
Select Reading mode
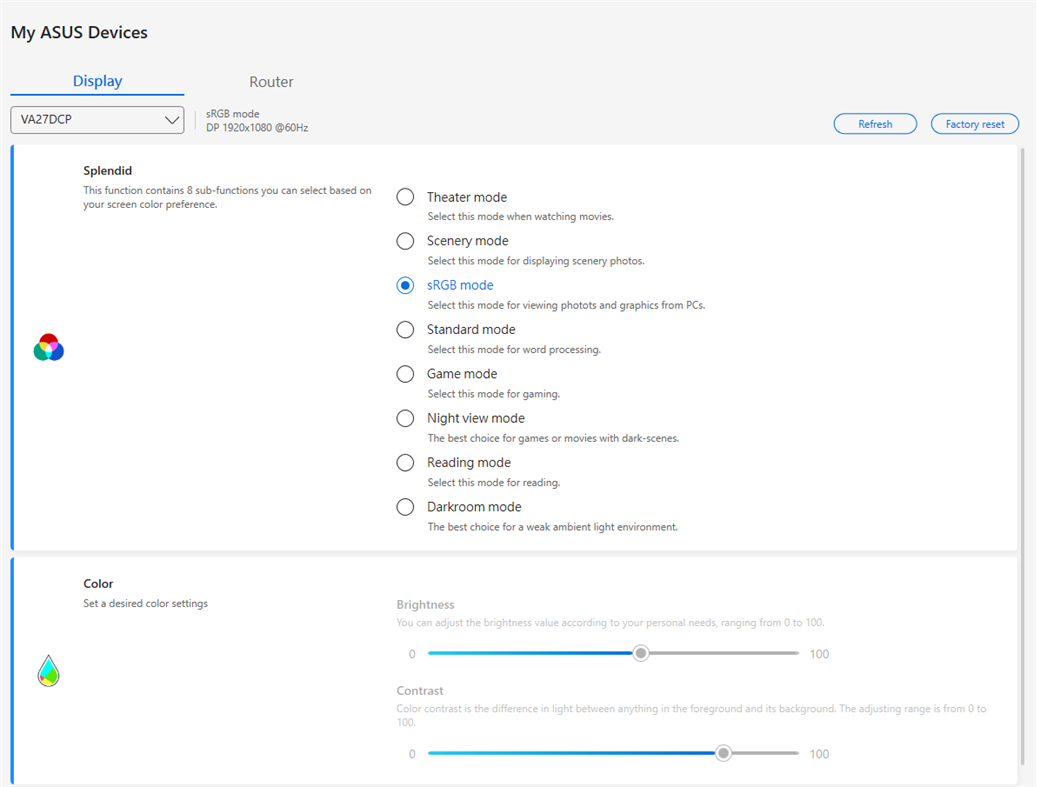405,462
